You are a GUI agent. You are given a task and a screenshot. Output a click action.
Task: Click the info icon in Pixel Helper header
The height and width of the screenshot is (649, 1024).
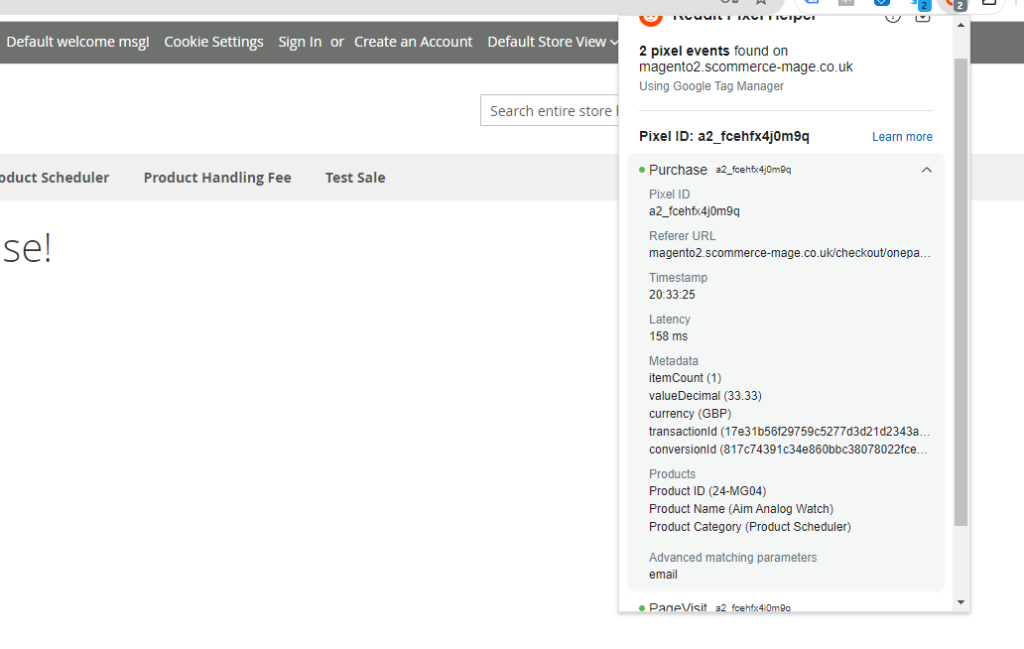click(893, 14)
